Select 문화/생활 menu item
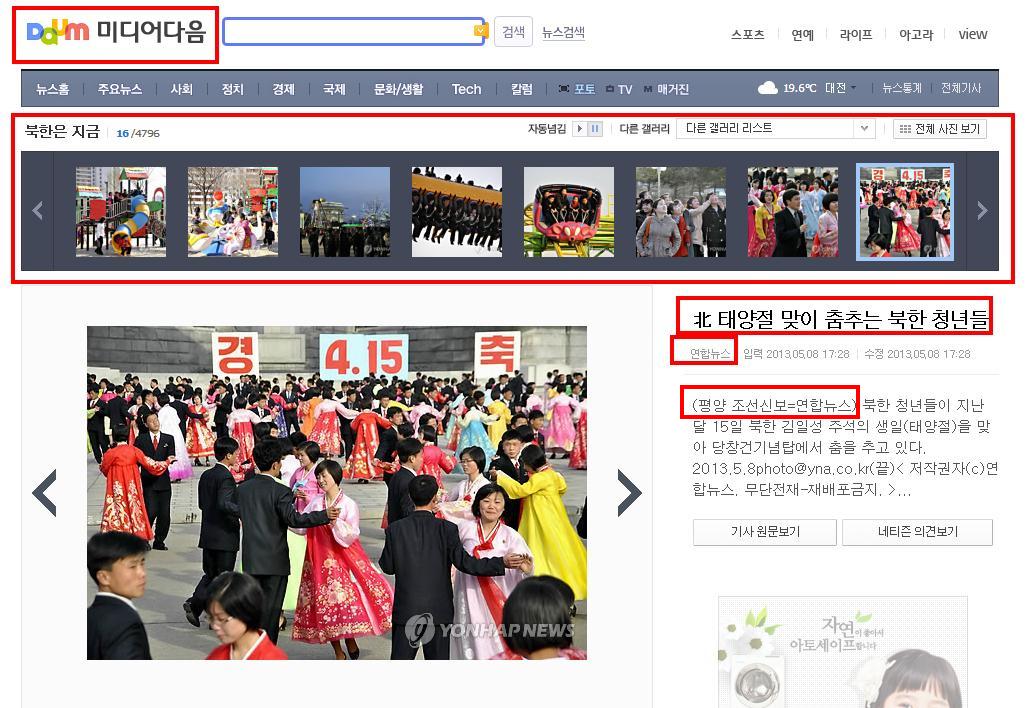Screen dimensions: 1026x708 pyautogui.click(x=398, y=89)
